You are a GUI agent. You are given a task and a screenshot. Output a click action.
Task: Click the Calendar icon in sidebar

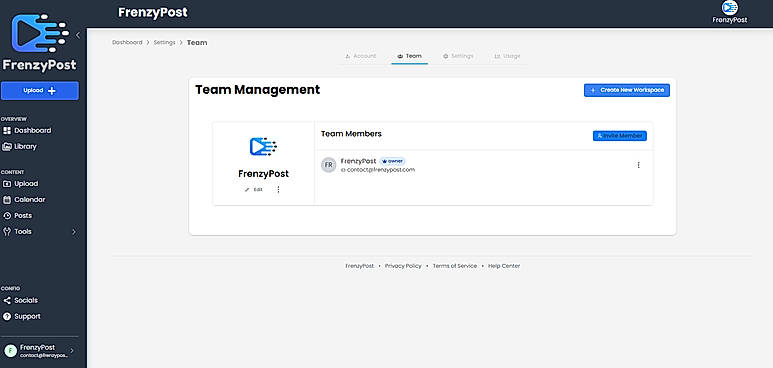coord(6,200)
